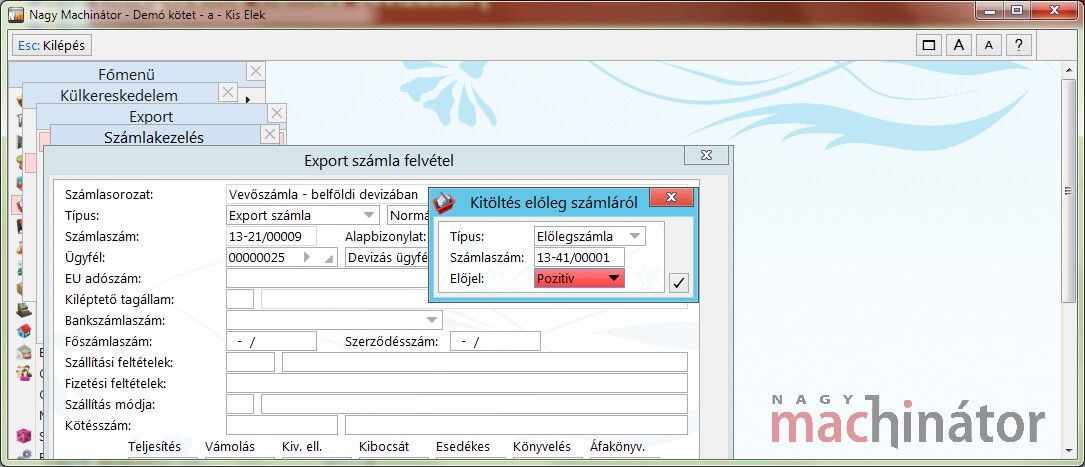Click the EU adószám input field
The width and height of the screenshot is (1085, 467).
[327, 278]
